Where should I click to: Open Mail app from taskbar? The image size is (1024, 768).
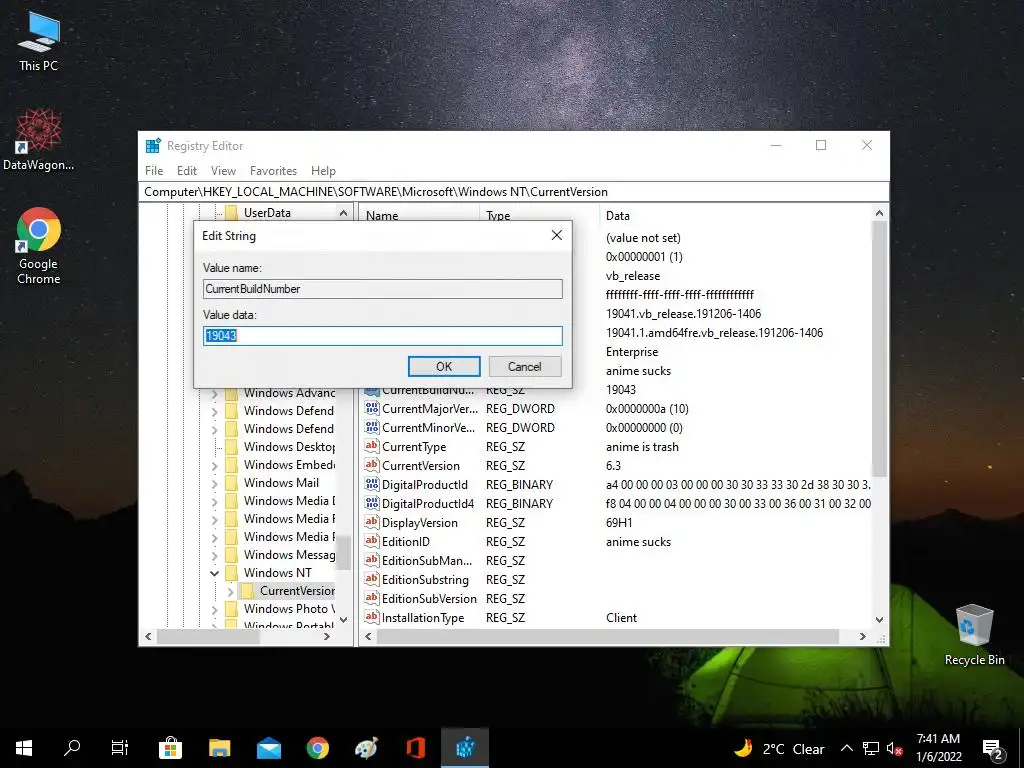click(268, 748)
